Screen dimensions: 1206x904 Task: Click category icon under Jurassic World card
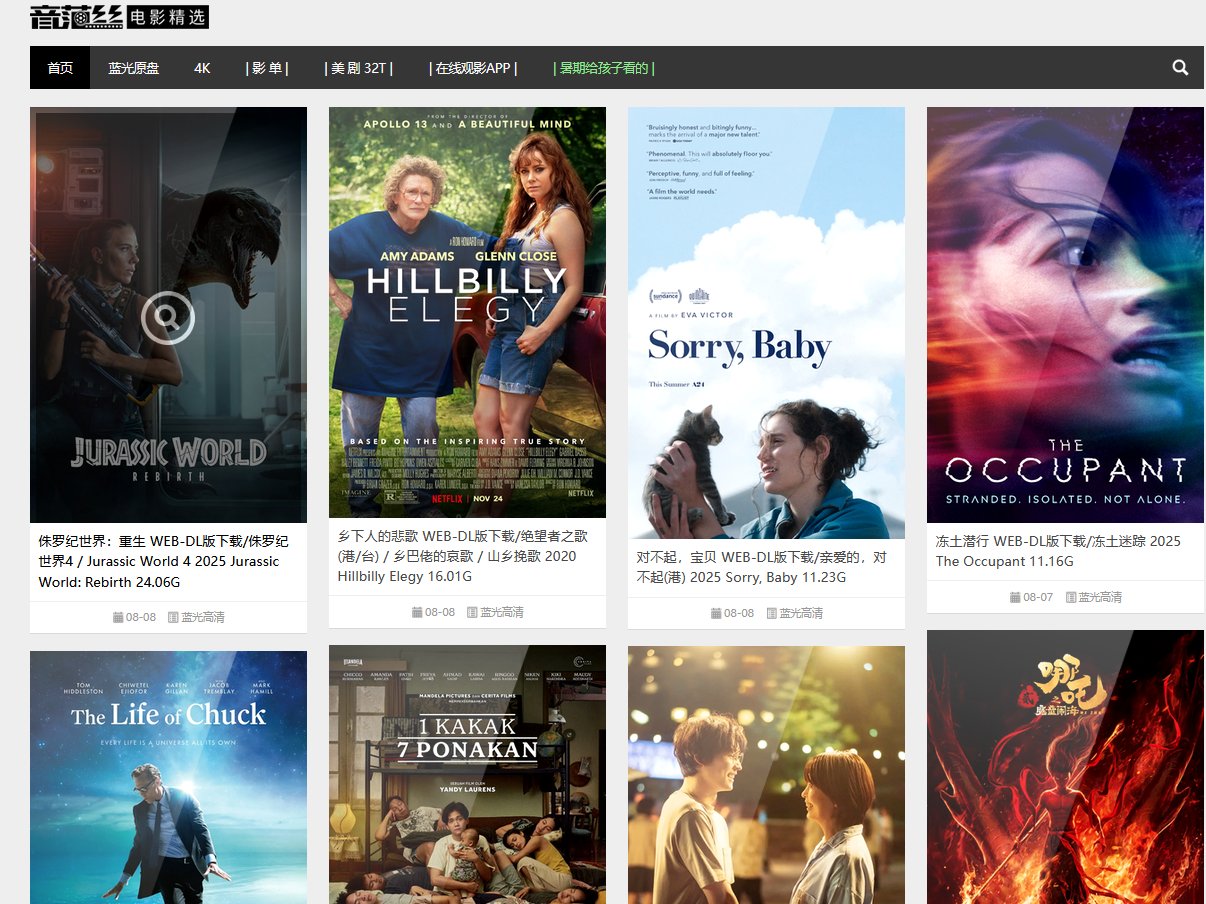(173, 617)
